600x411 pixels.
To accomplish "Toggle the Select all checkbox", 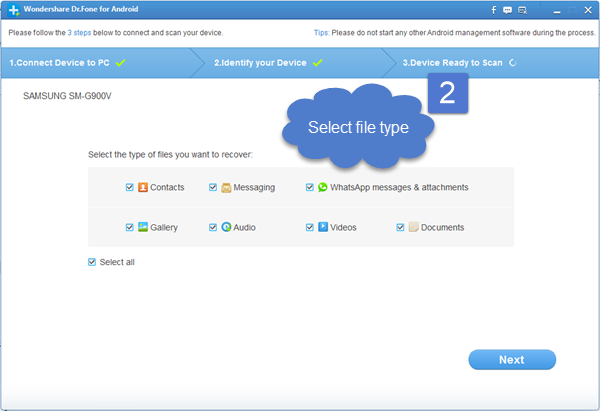I will point(92,262).
